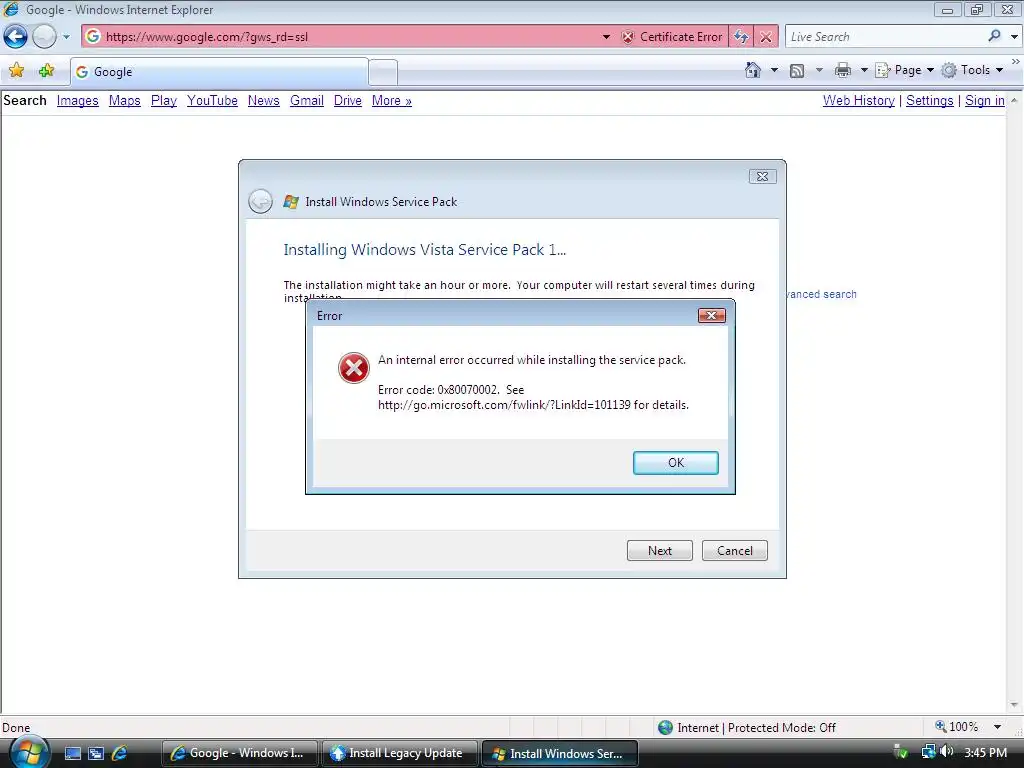Open the Gmail link
This screenshot has height=768, width=1024.
(307, 101)
